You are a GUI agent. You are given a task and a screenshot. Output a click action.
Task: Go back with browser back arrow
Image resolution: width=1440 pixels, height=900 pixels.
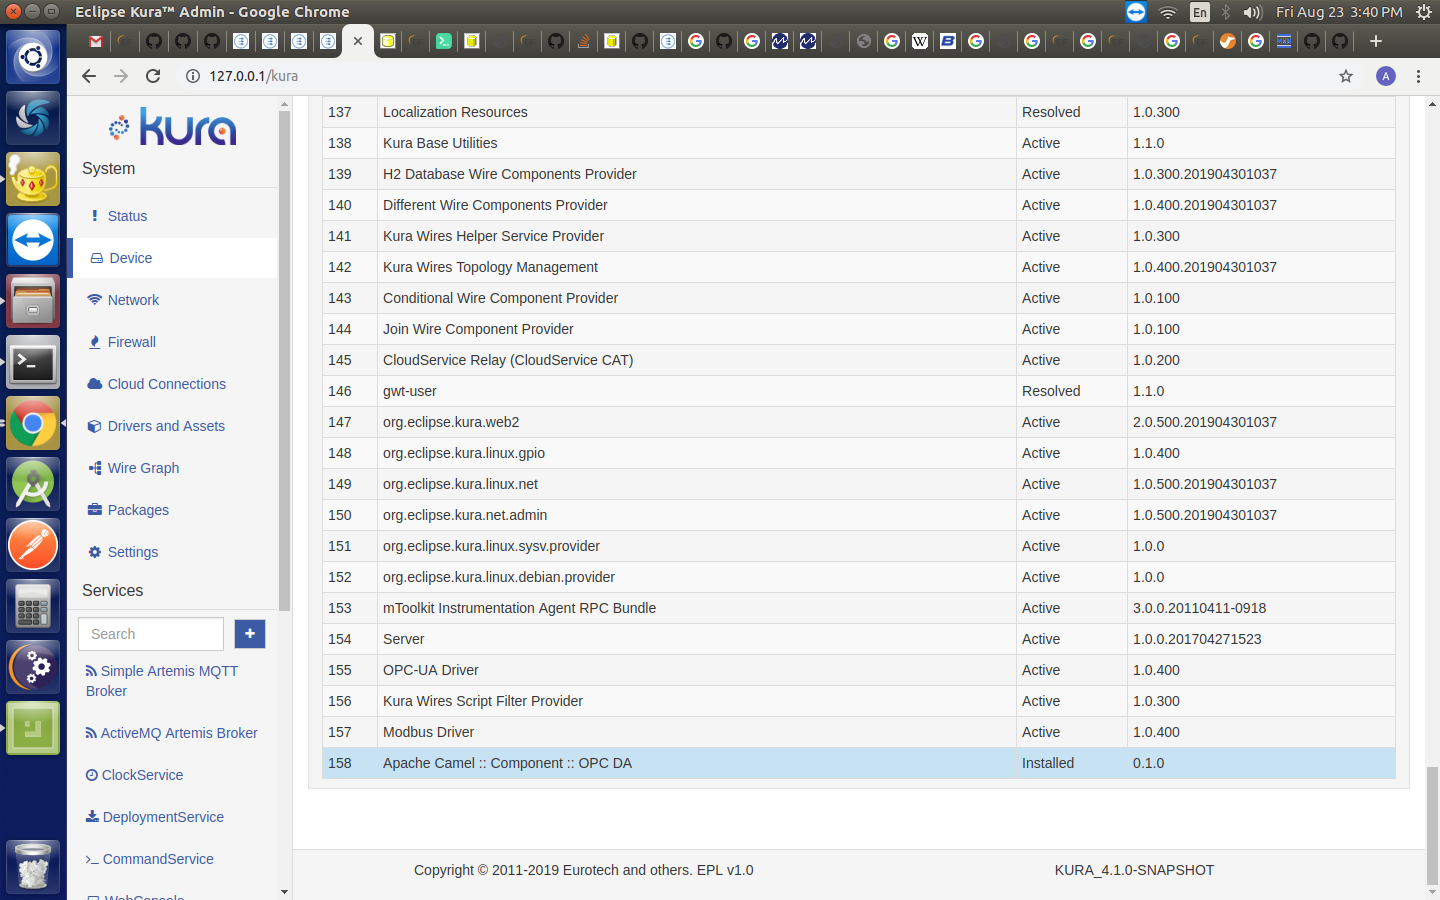point(89,76)
